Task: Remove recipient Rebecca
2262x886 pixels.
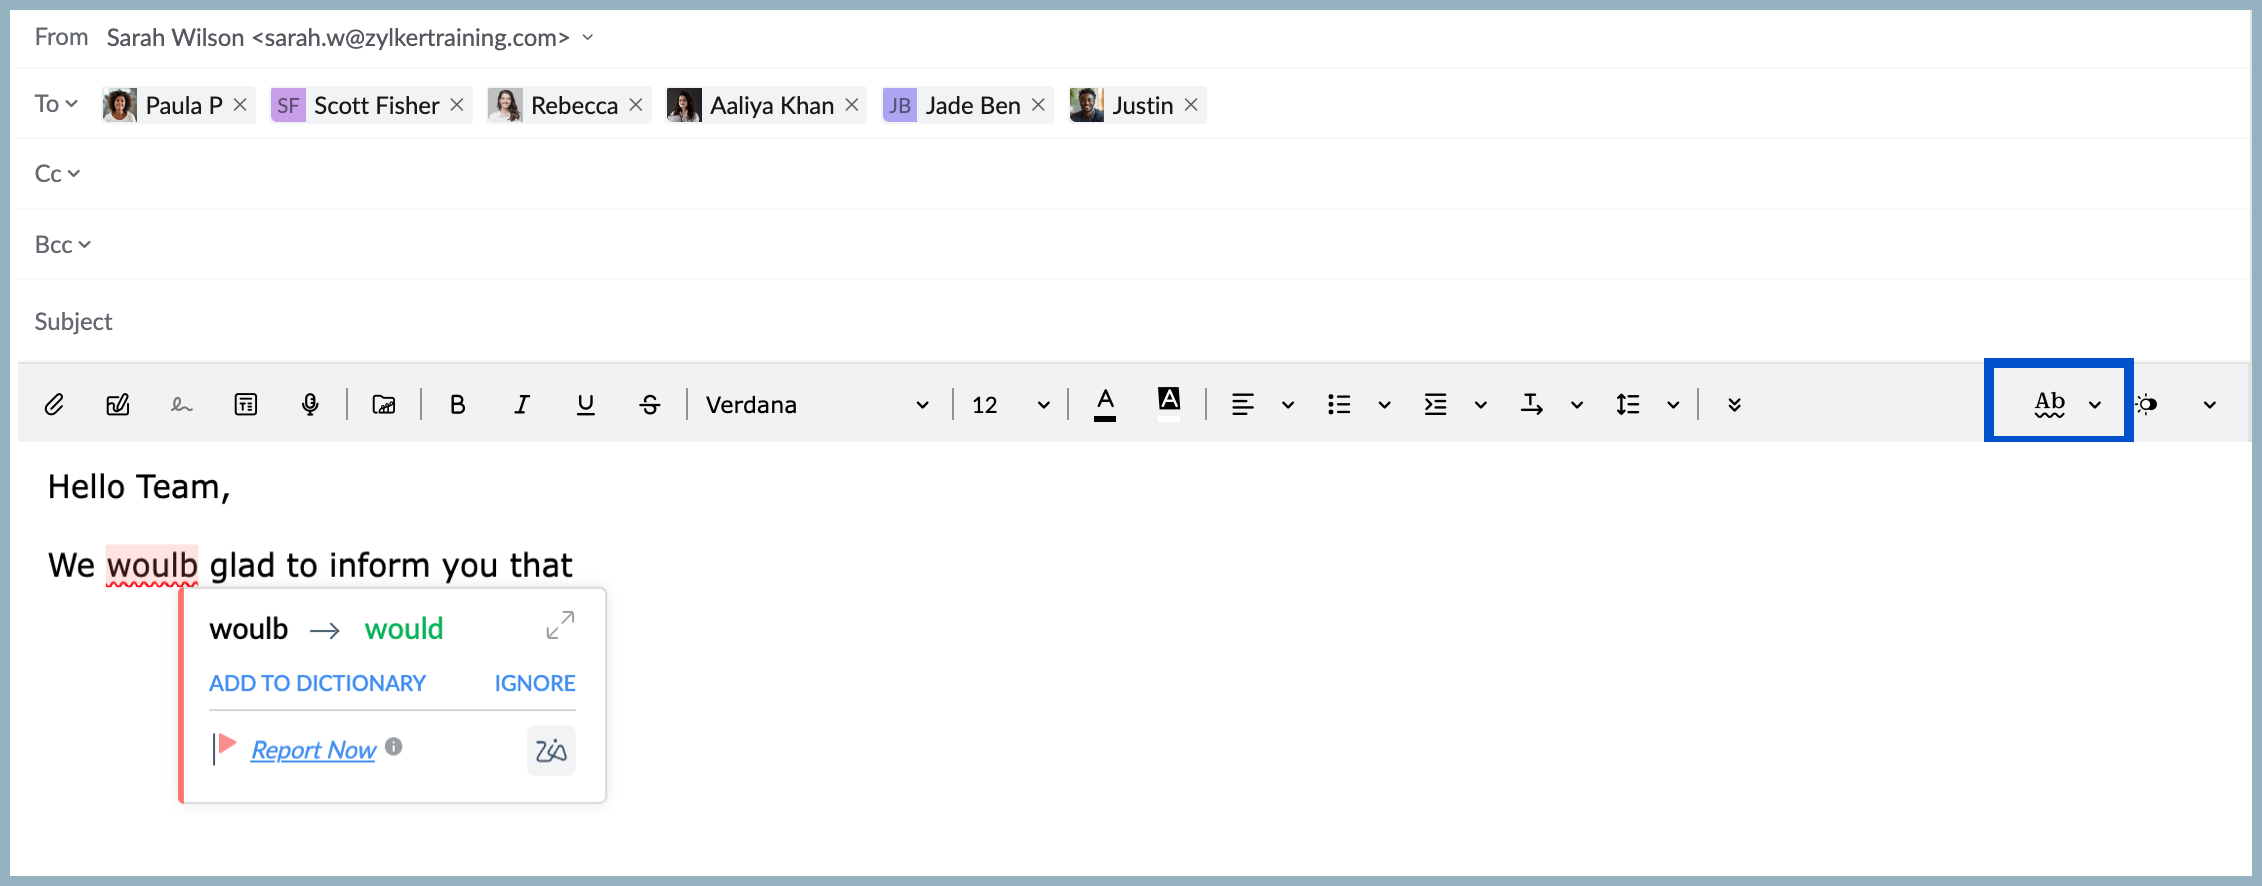Action: pos(636,105)
